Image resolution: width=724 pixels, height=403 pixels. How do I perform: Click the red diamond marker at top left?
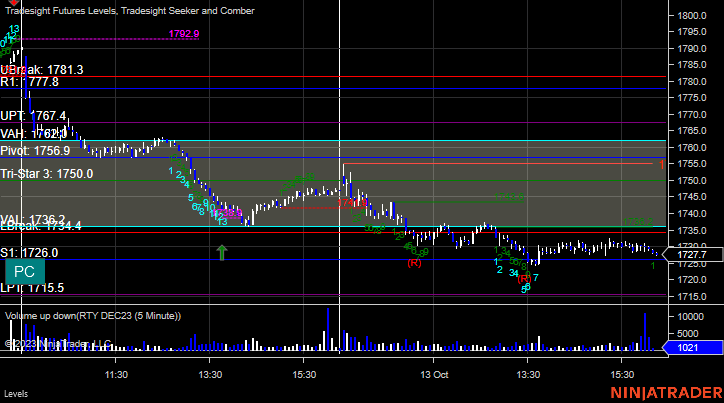pos(13,3)
